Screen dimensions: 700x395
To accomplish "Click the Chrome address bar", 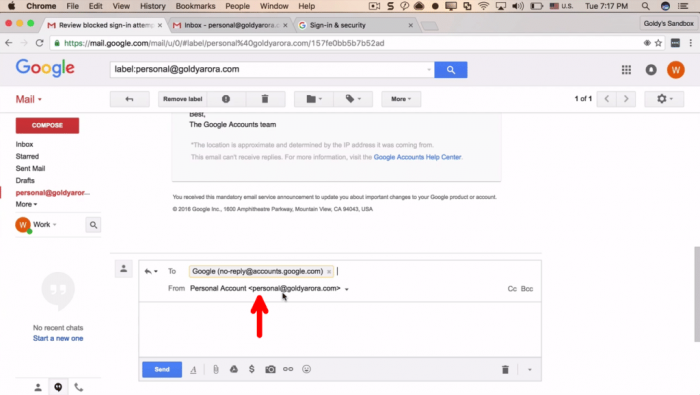I will 348,43.
